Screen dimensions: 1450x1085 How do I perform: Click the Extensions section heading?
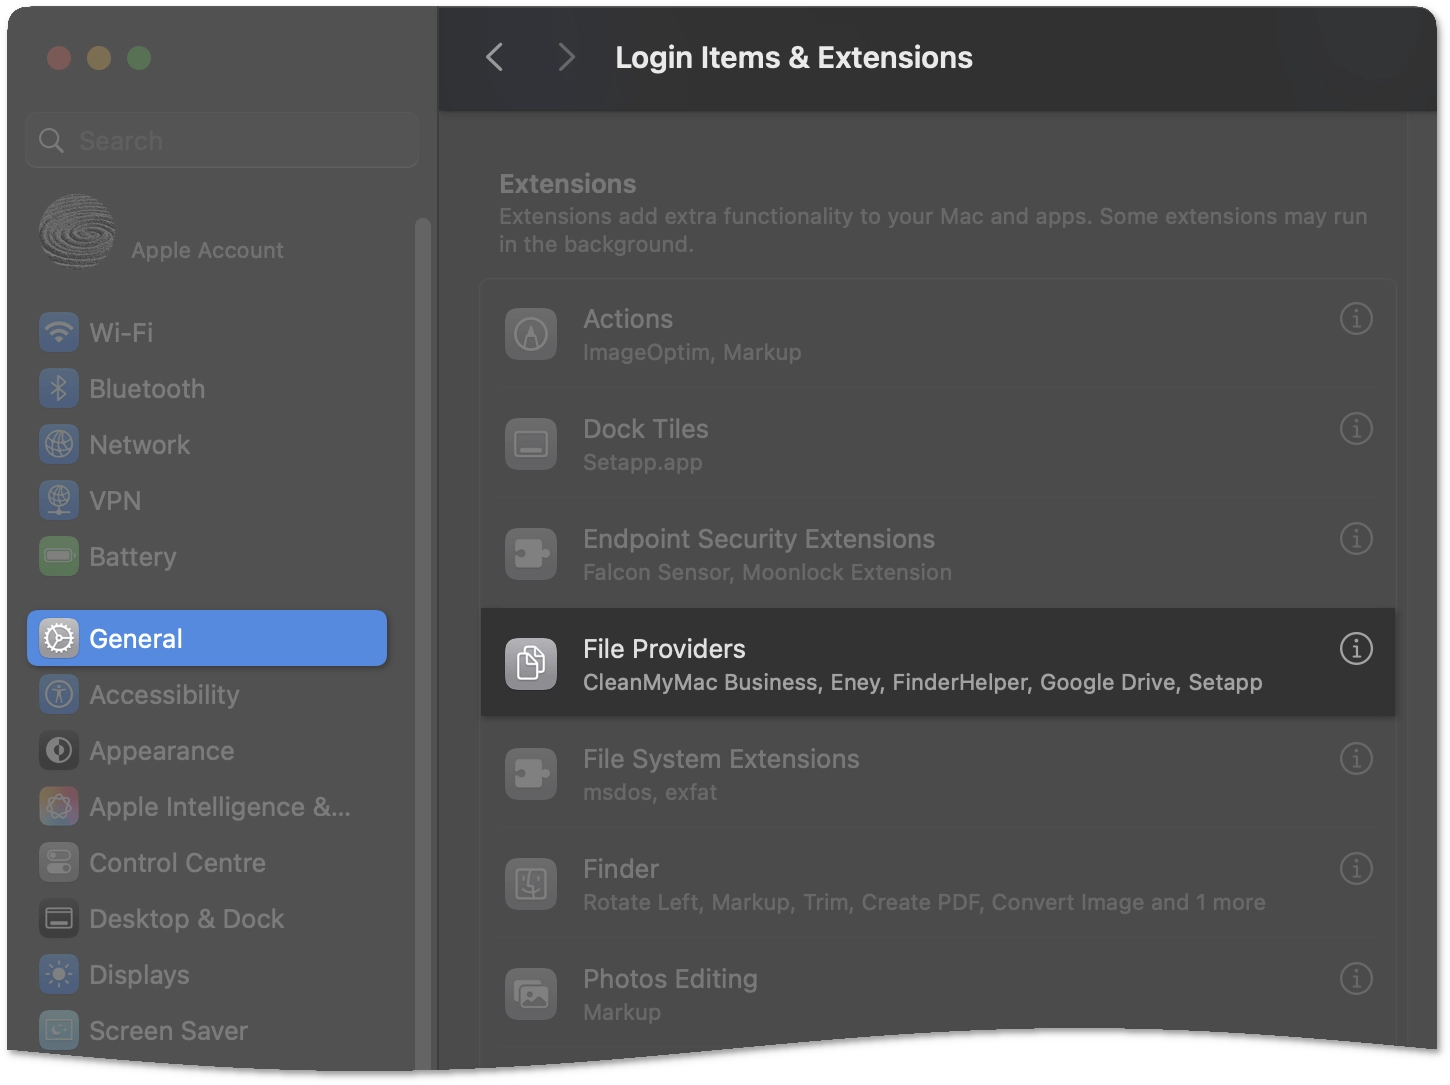coord(567,184)
